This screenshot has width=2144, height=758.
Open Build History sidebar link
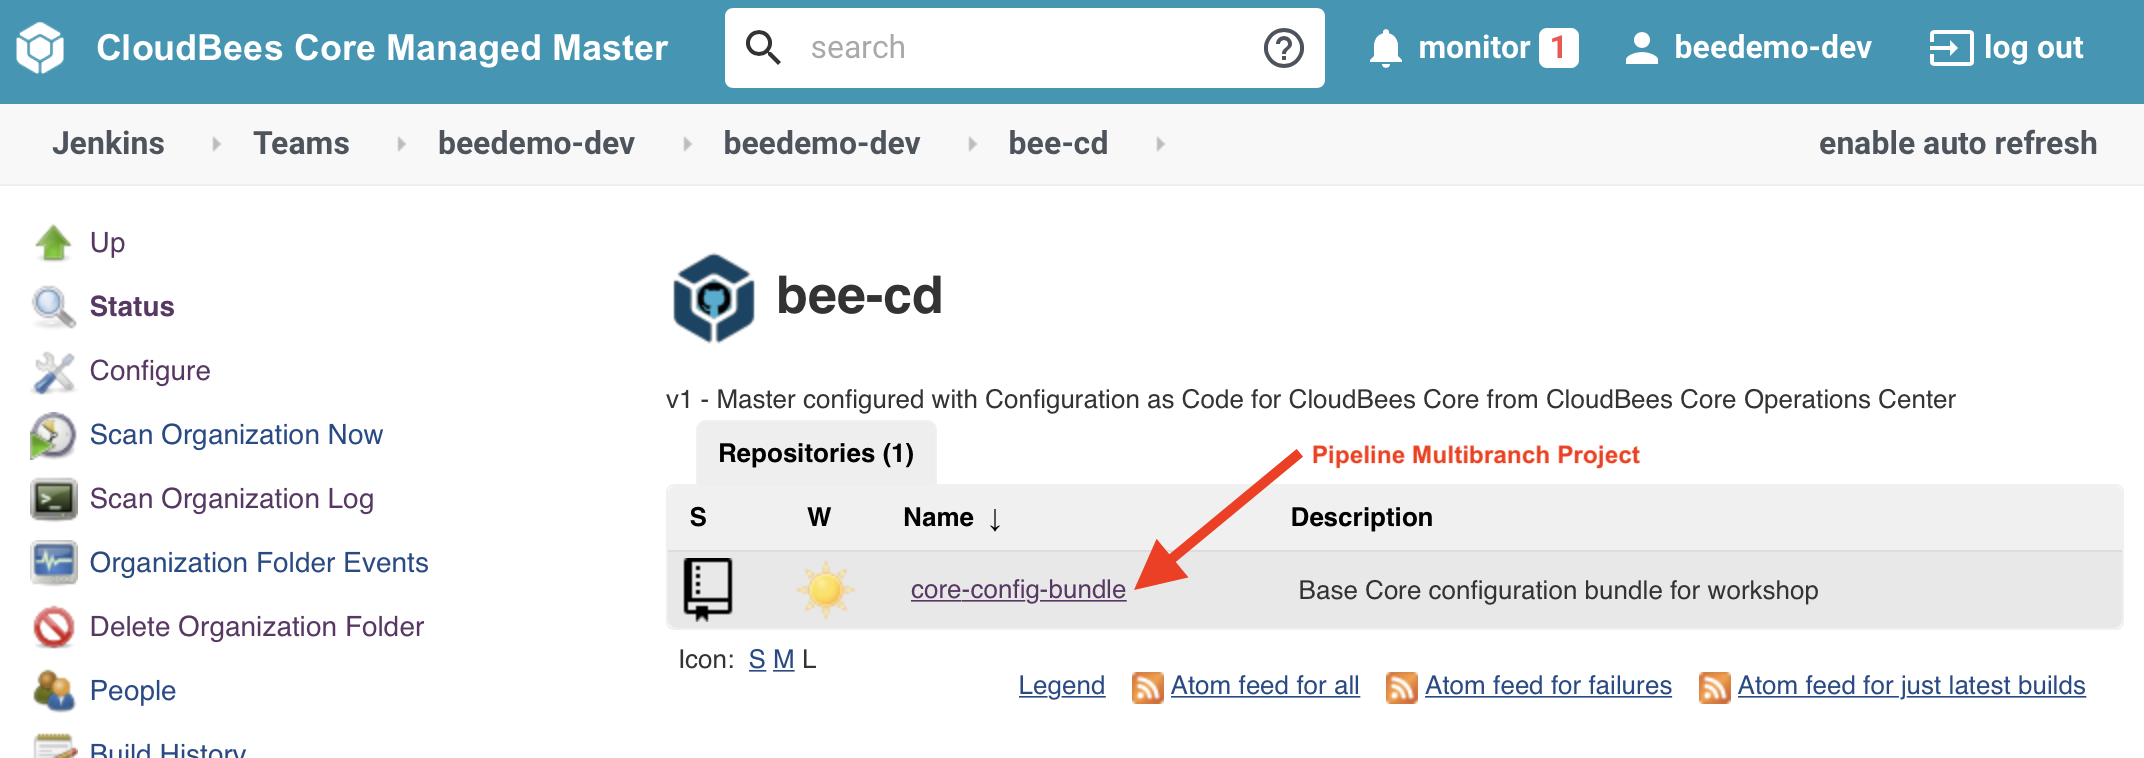pyautogui.click(x=168, y=750)
